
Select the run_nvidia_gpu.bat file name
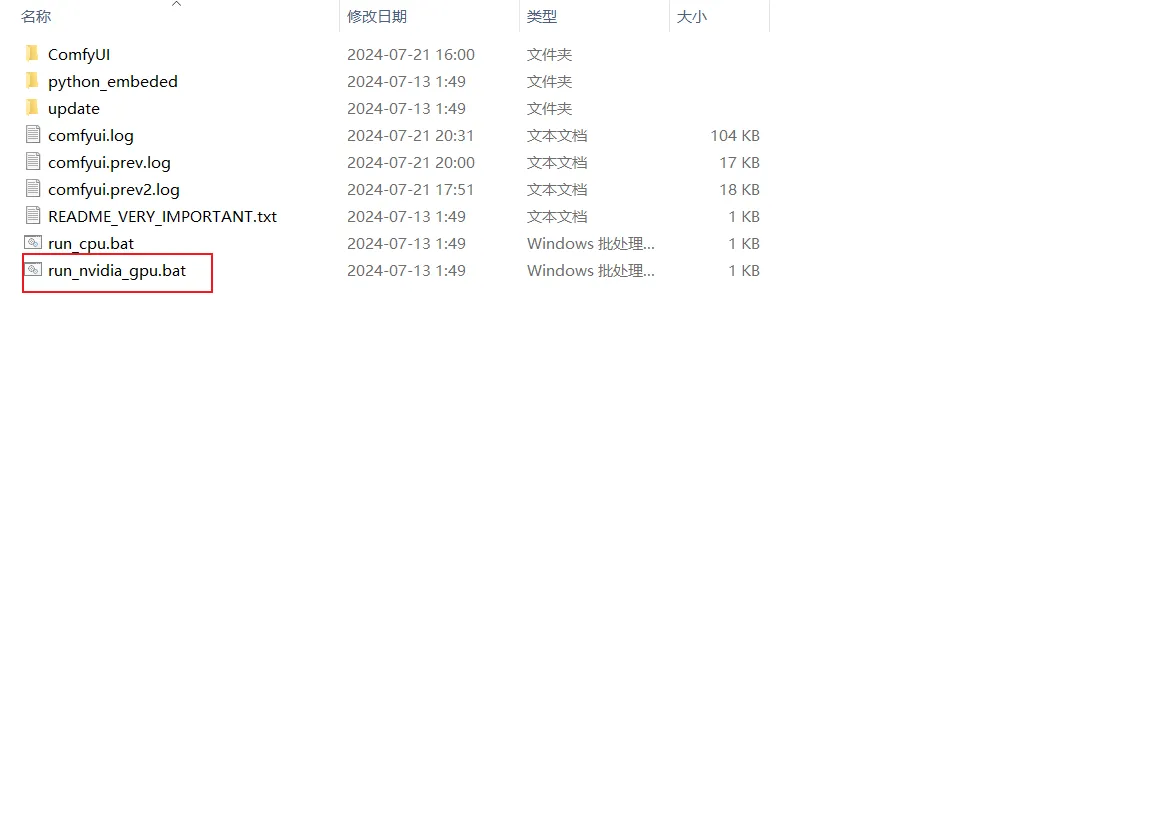click(x=117, y=271)
